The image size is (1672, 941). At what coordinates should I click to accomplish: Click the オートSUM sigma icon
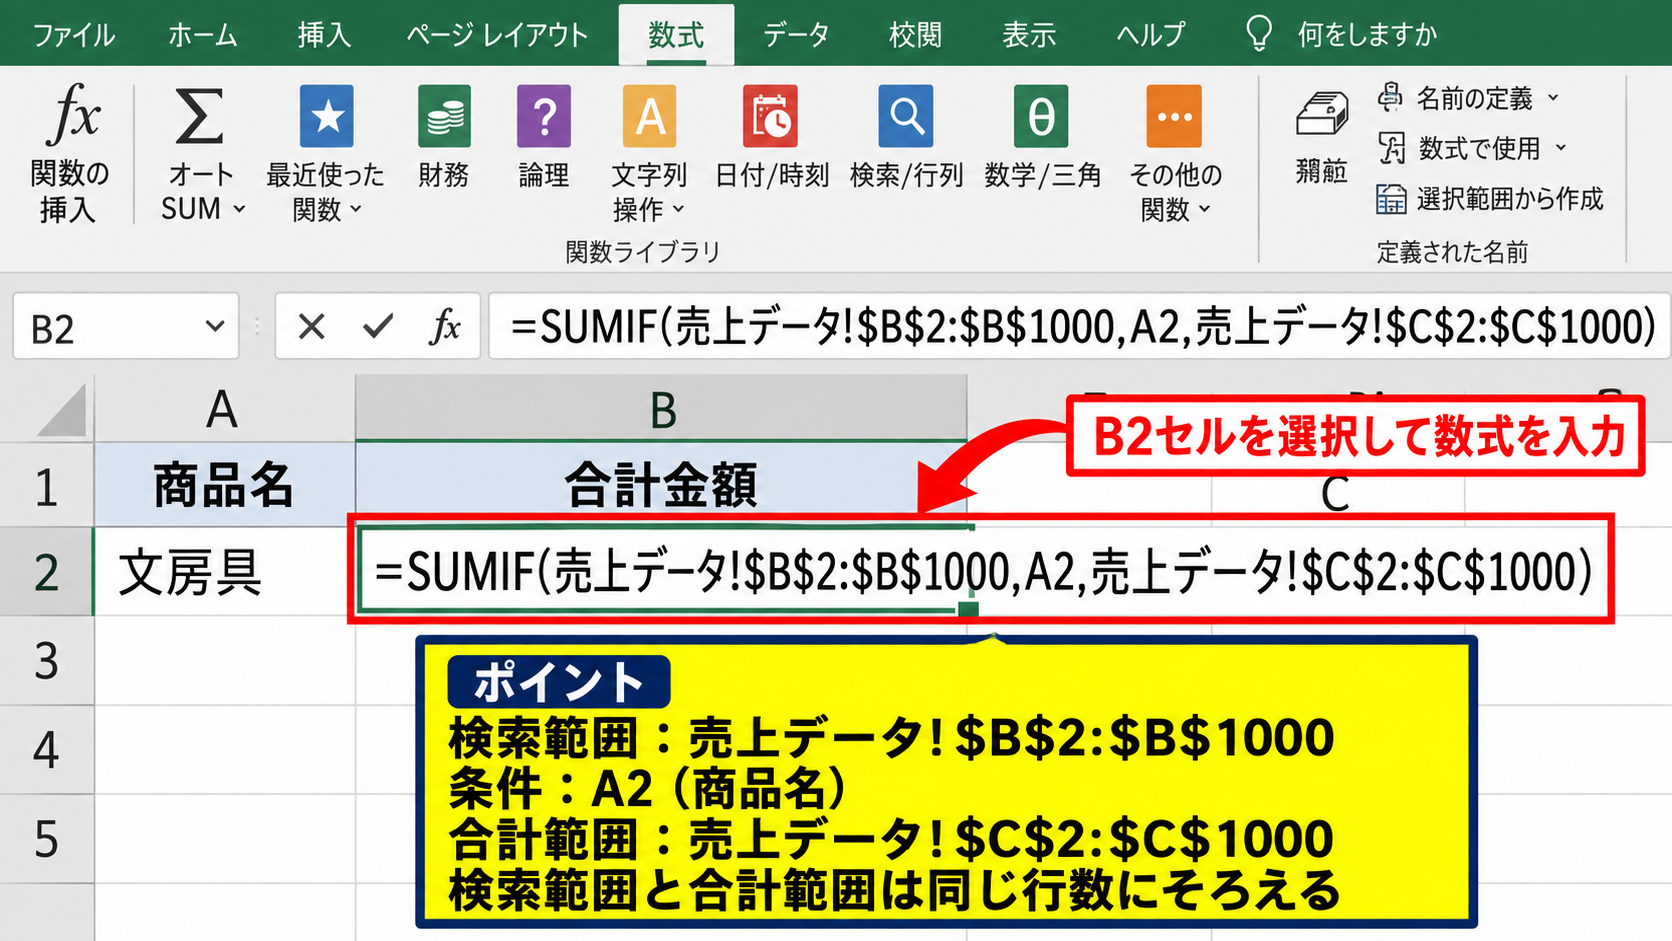[199, 116]
